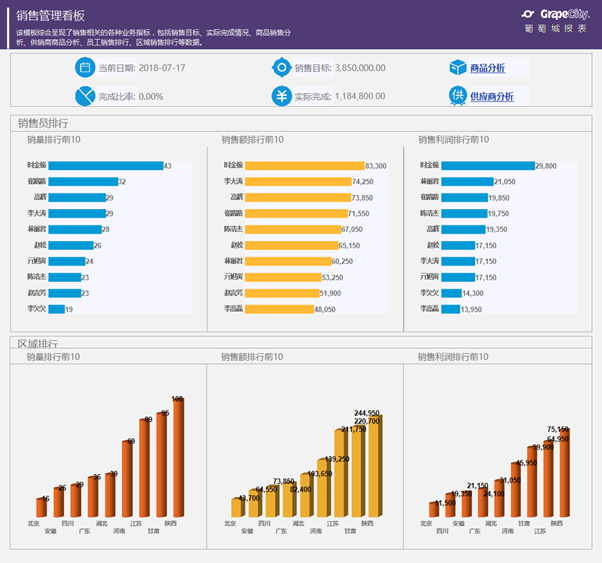Click the blue box icon for 商品分析

coord(458,68)
